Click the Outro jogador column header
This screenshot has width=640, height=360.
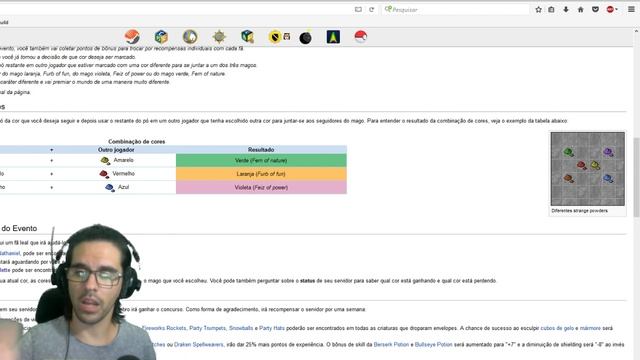[116, 150]
